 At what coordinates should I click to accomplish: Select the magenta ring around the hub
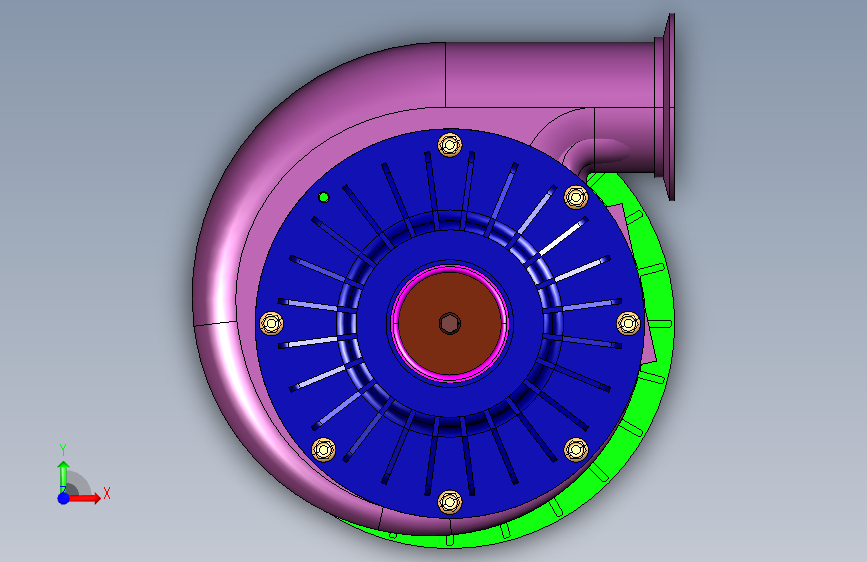(x=450, y=268)
